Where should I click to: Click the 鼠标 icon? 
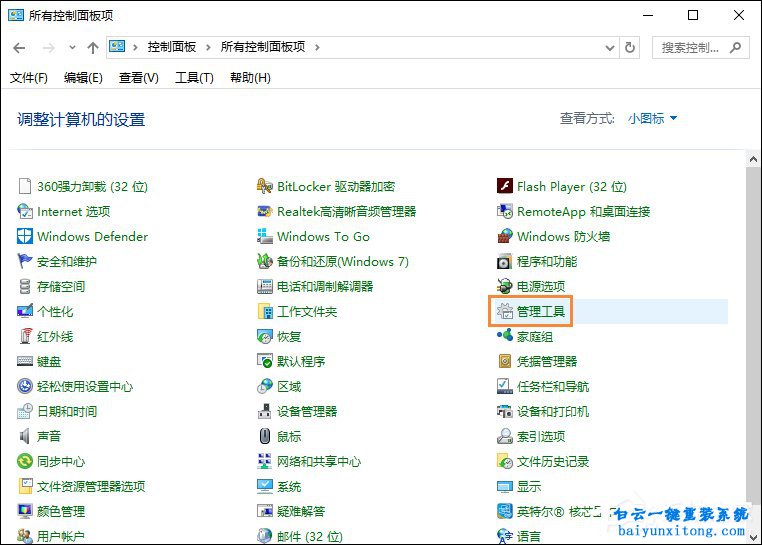coord(265,437)
